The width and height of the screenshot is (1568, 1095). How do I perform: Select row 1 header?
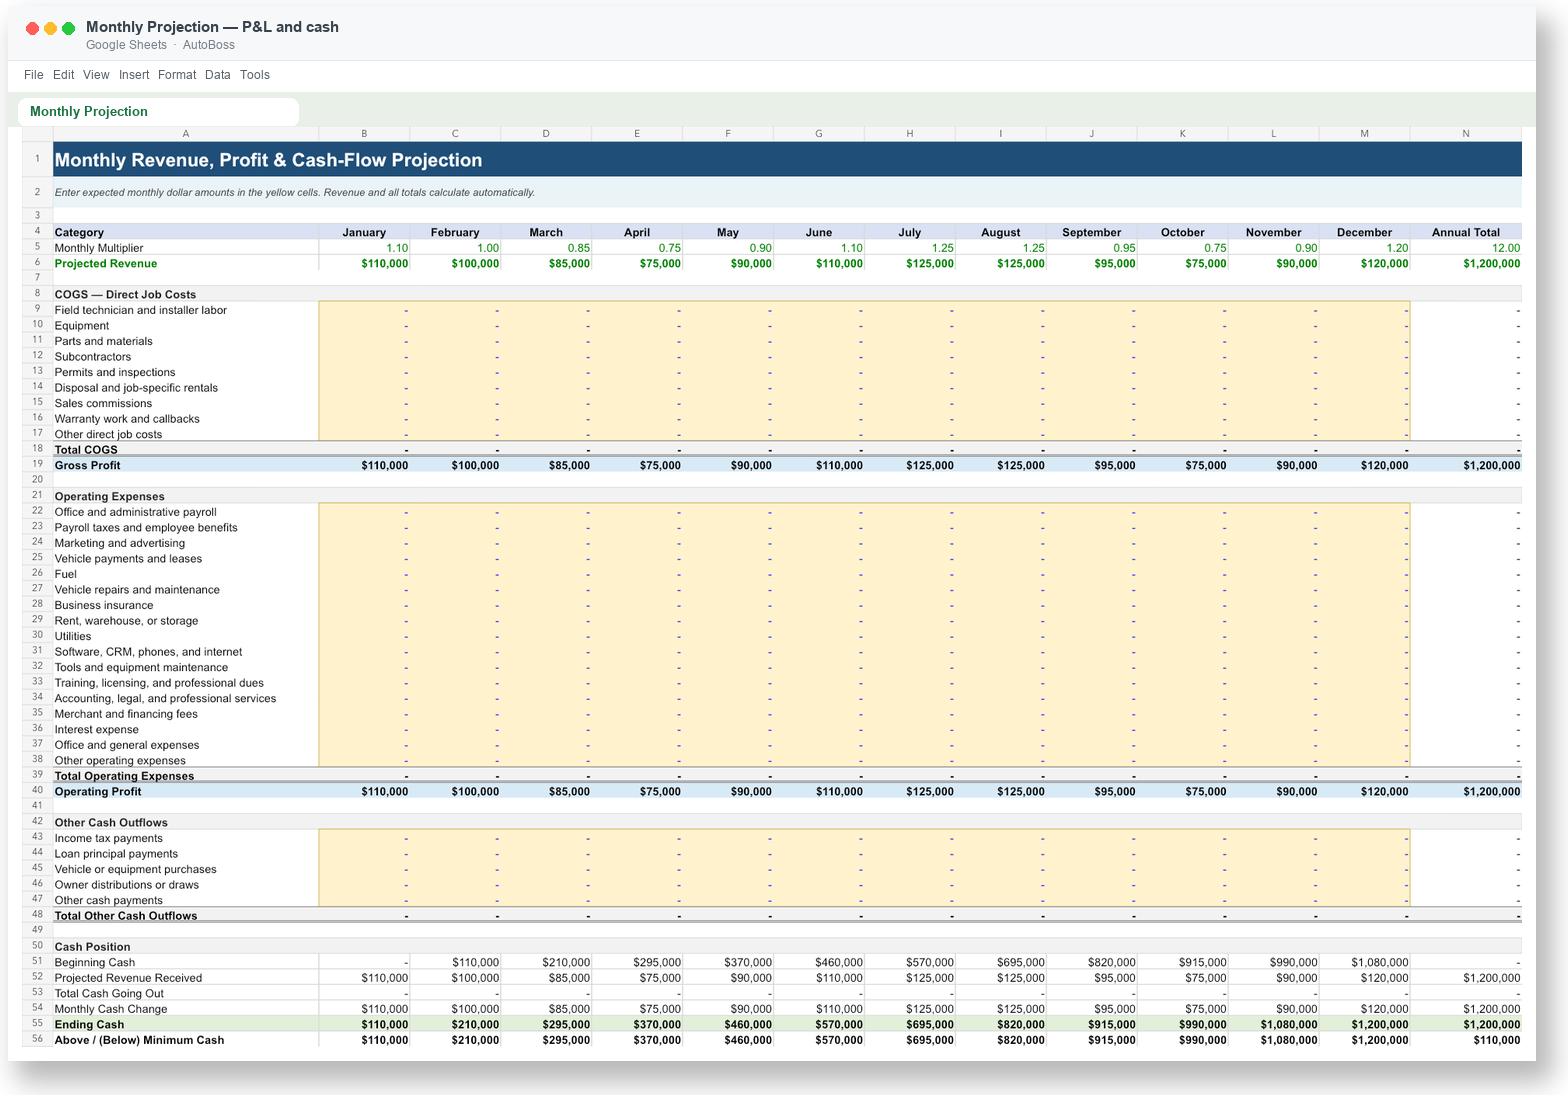pos(37,159)
